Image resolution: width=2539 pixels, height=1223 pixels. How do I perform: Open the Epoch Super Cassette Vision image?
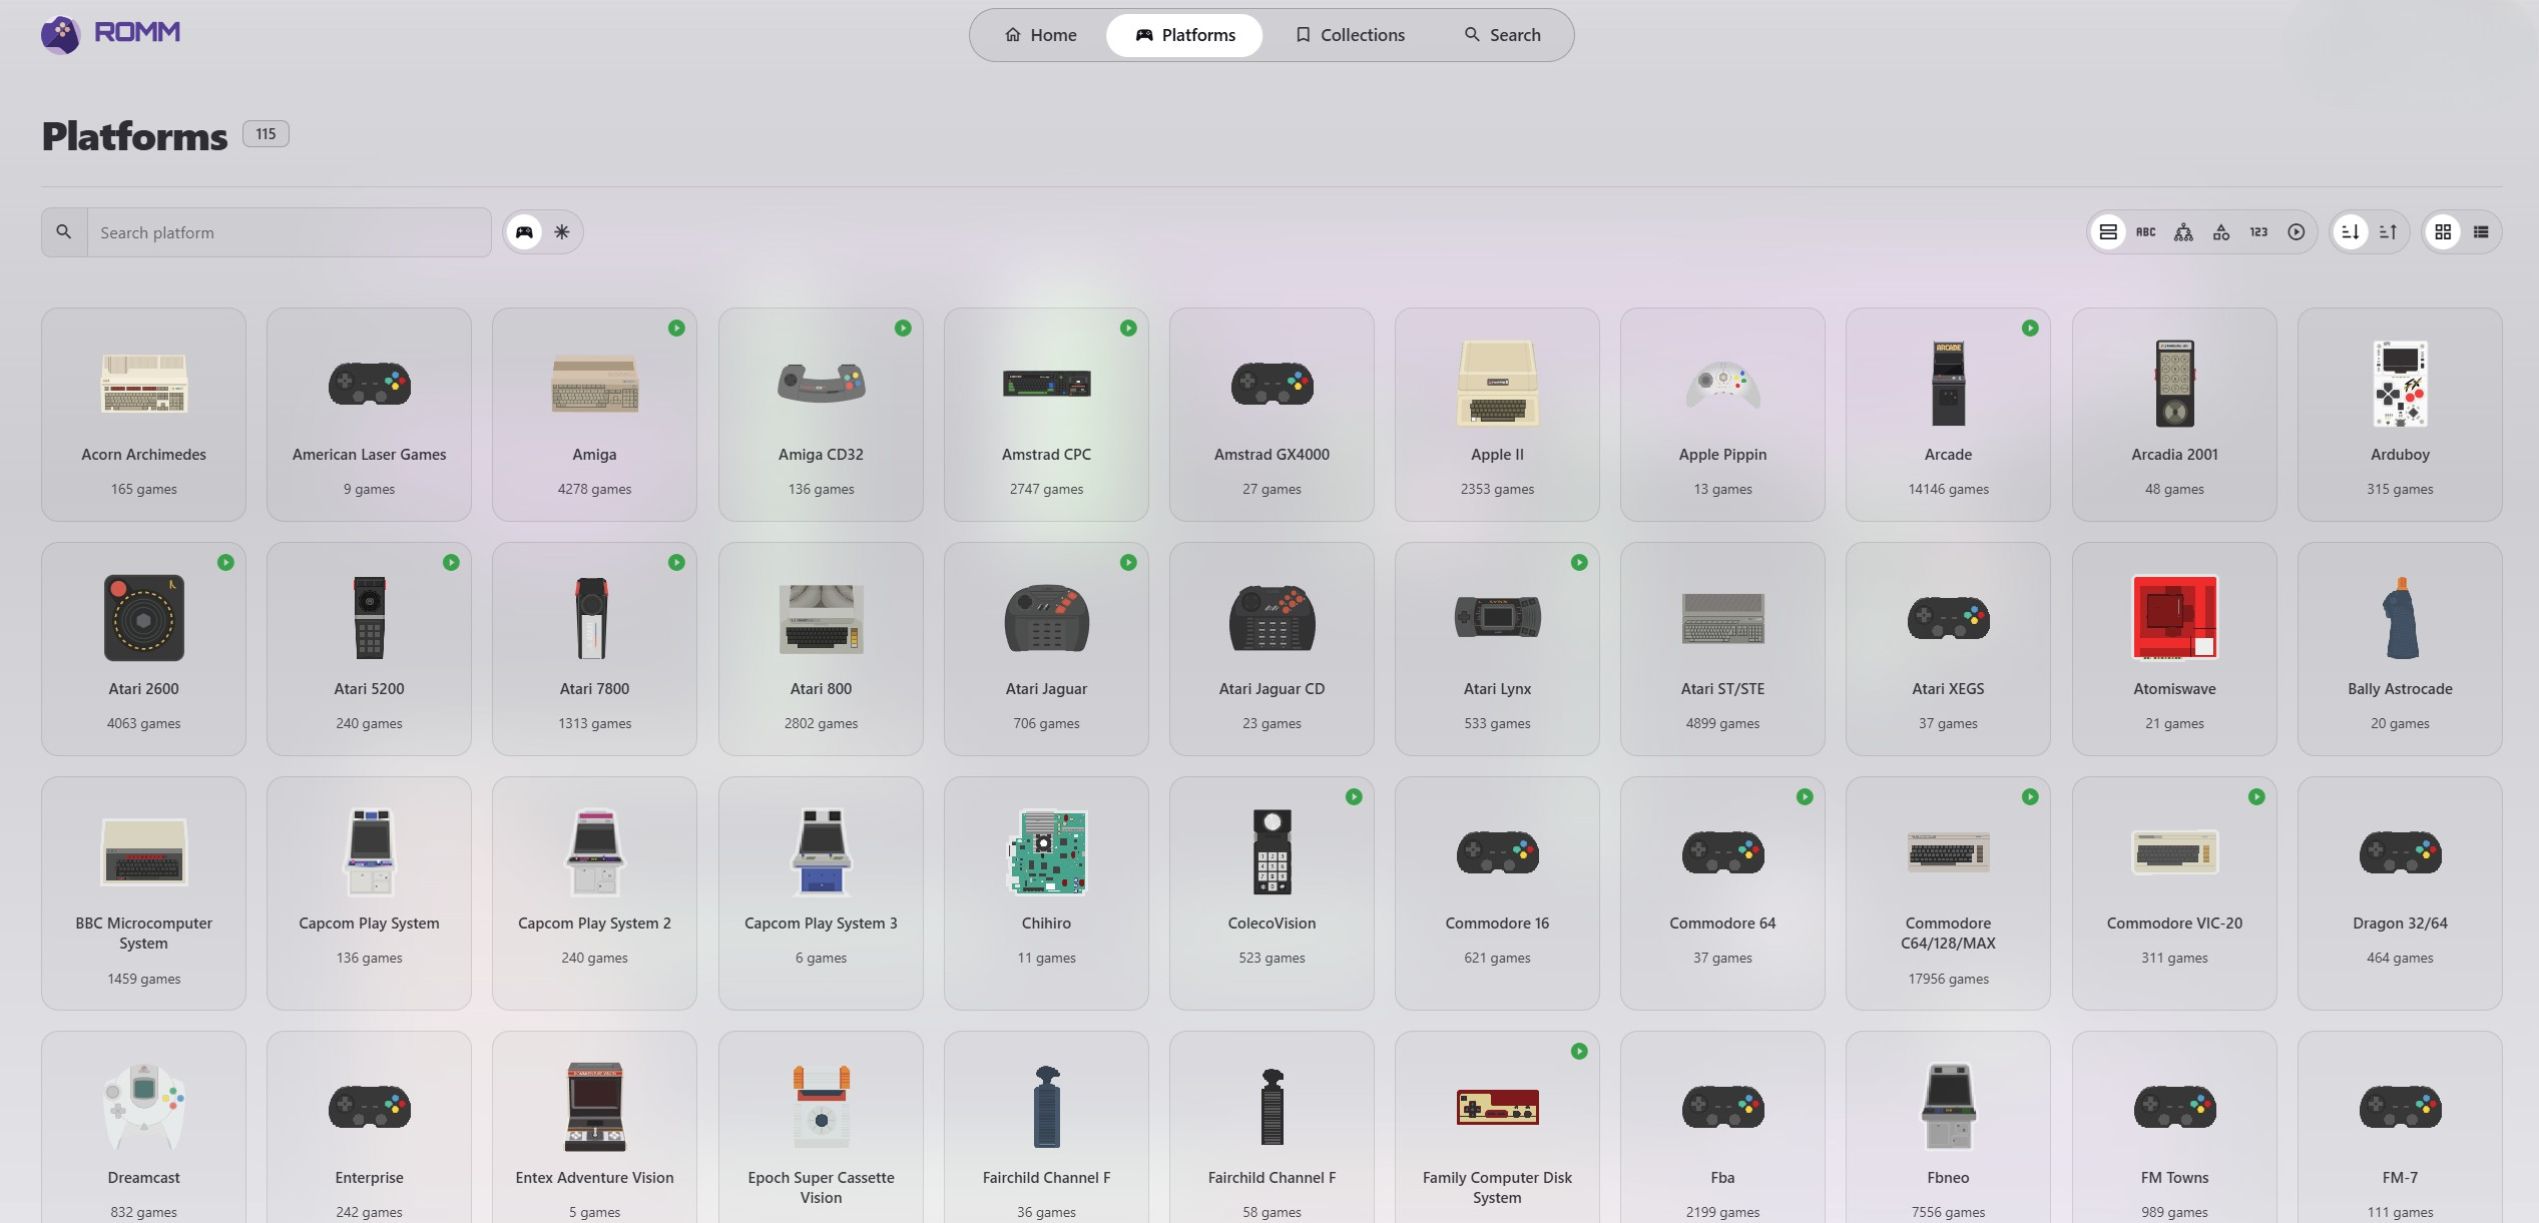coord(821,1107)
